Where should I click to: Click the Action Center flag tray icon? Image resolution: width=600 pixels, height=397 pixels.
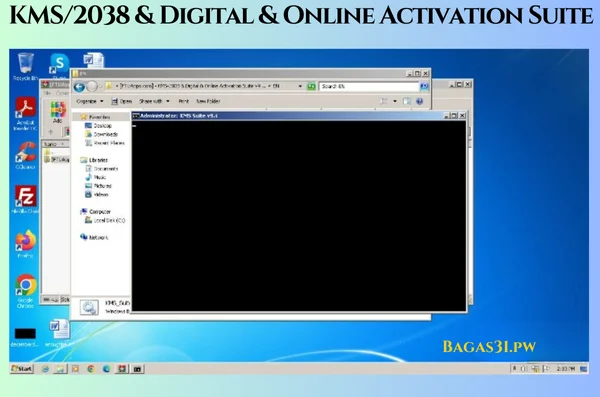click(546, 369)
